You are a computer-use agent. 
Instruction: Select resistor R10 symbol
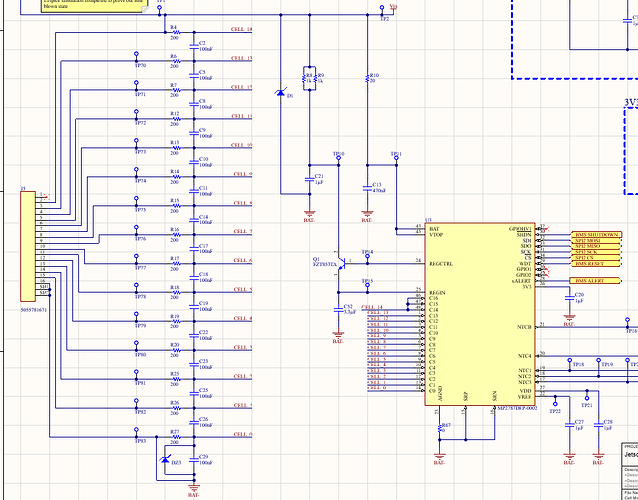[x=367, y=78]
